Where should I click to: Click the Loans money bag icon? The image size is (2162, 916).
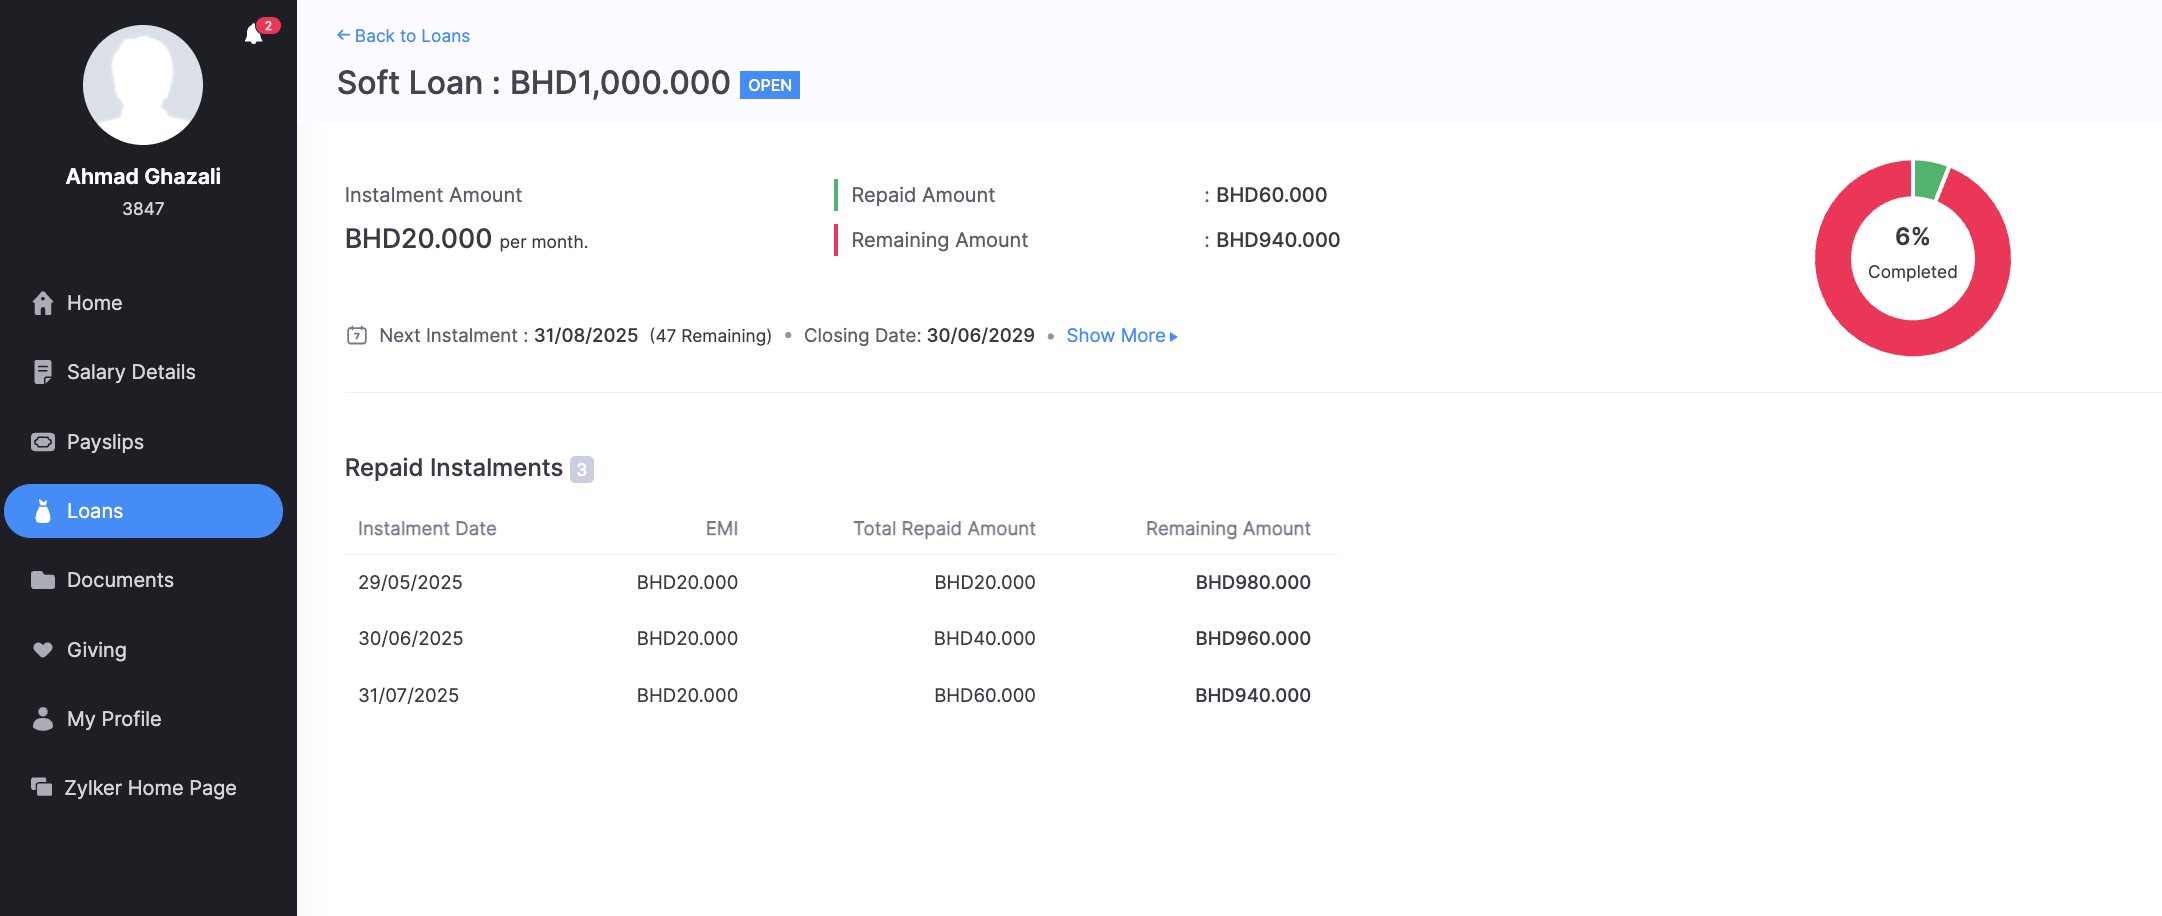click(43, 511)
